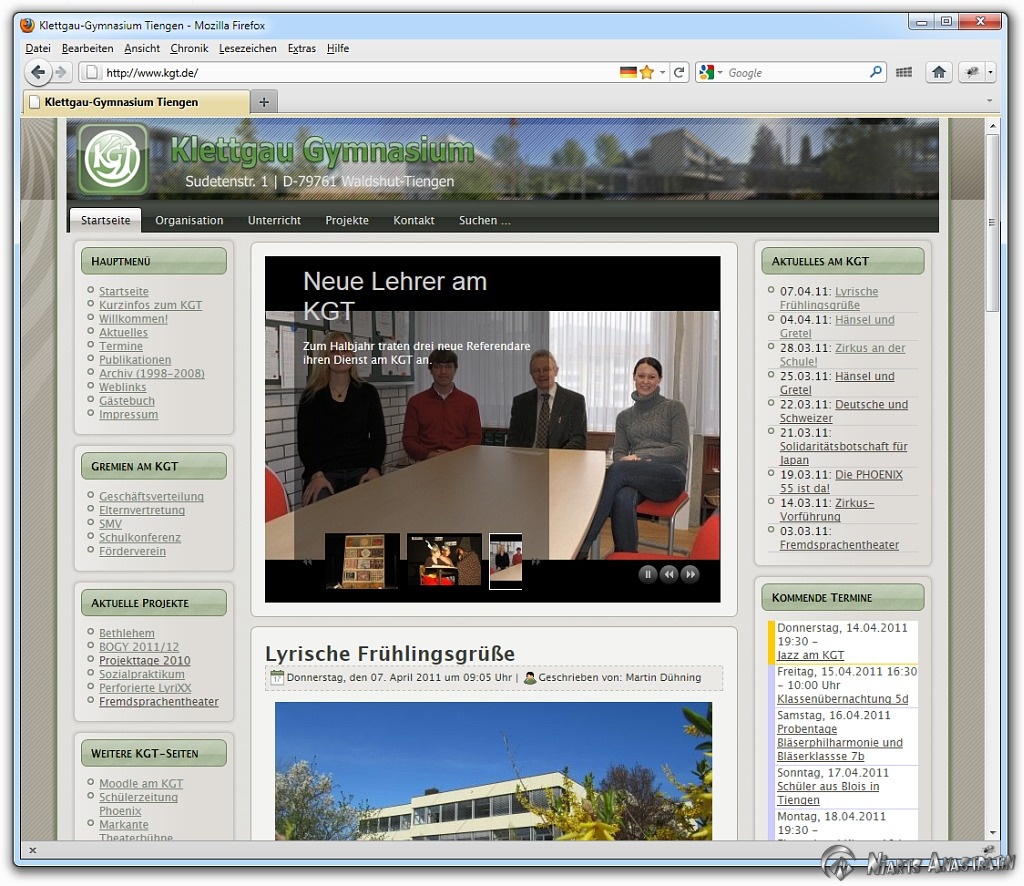Viewport: 1024px width, 886px height.
Task: Open the Gästebuch link in Hauptmenü
Action: pyautogui.click(x=128, y=401)
